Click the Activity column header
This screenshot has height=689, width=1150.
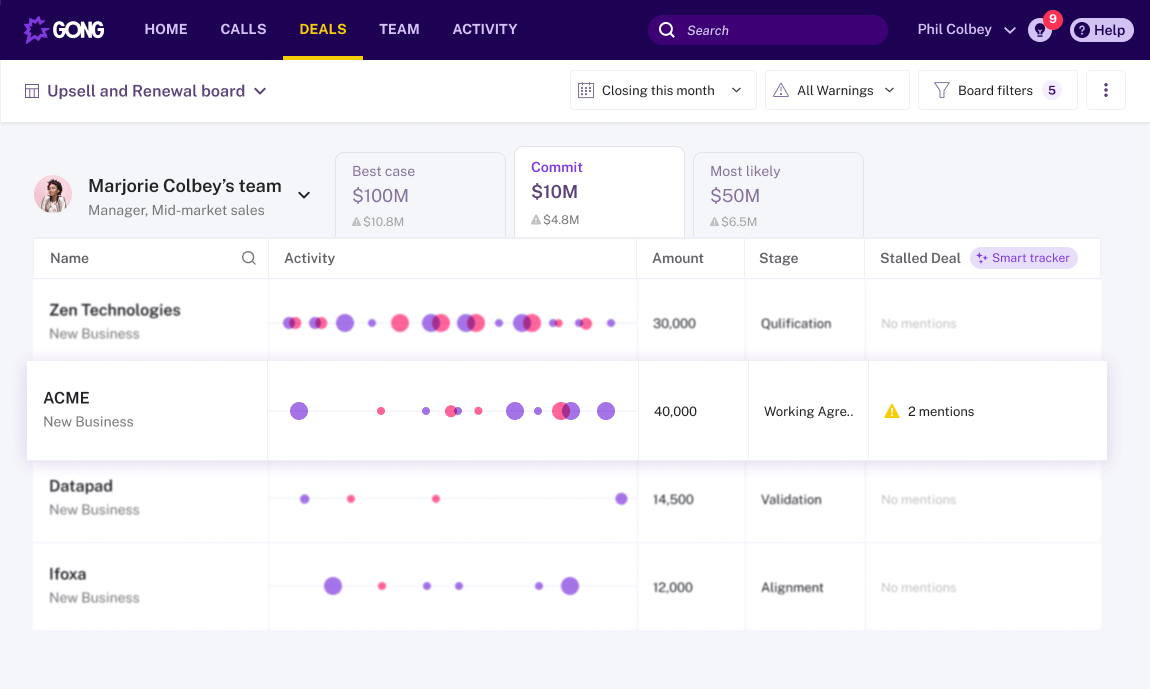point(310,258)
